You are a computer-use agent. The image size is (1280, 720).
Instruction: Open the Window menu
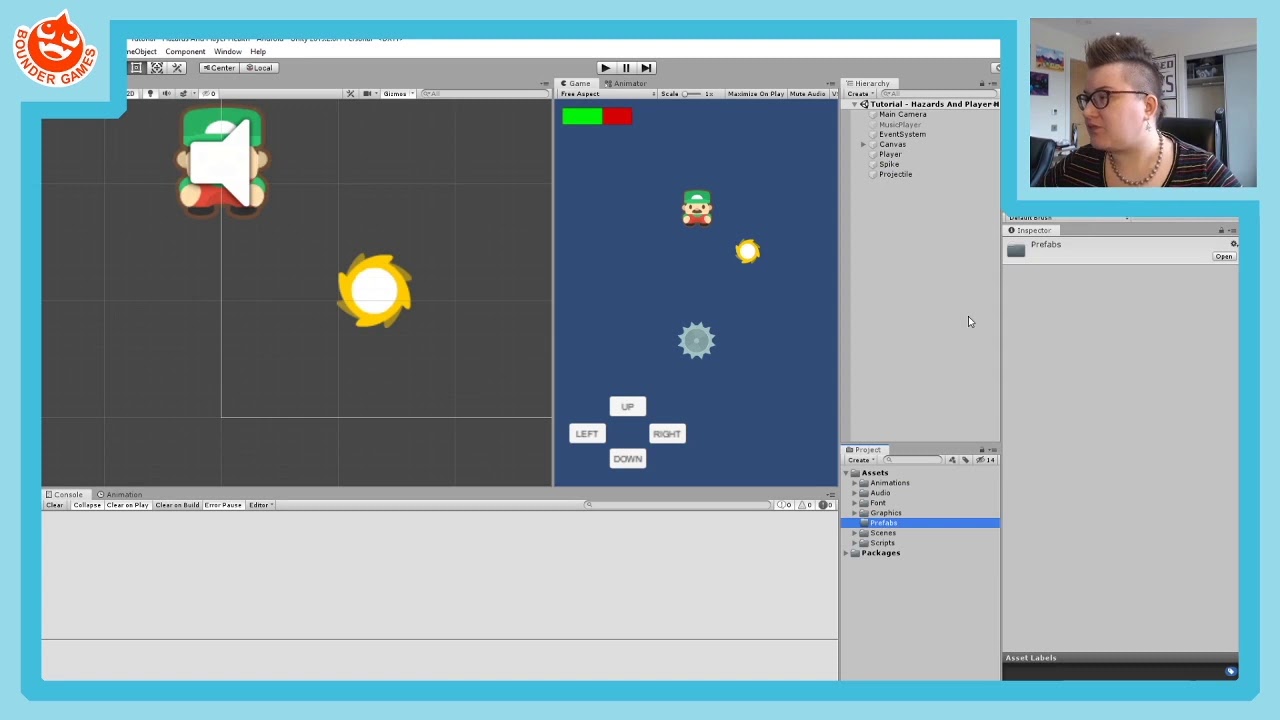pos(227,52)
